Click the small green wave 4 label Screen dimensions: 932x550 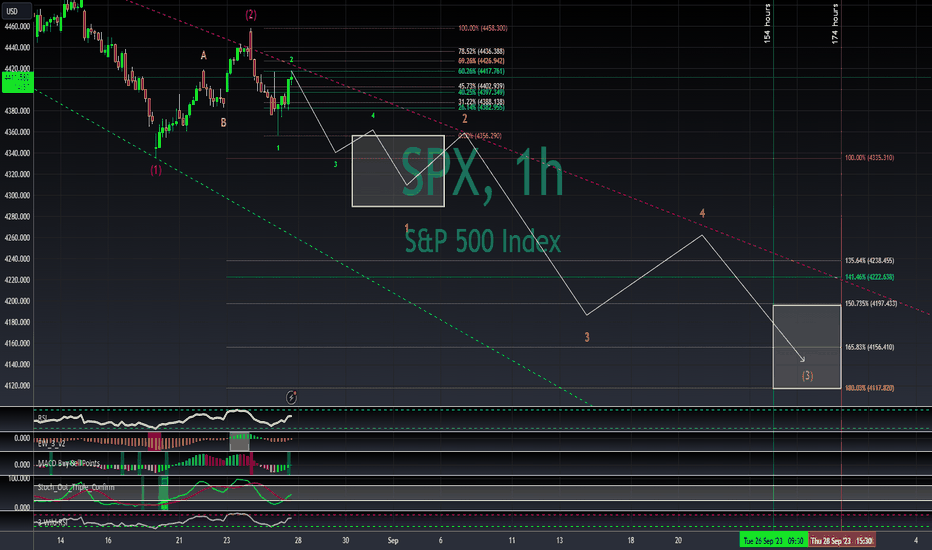click(373, 116)
